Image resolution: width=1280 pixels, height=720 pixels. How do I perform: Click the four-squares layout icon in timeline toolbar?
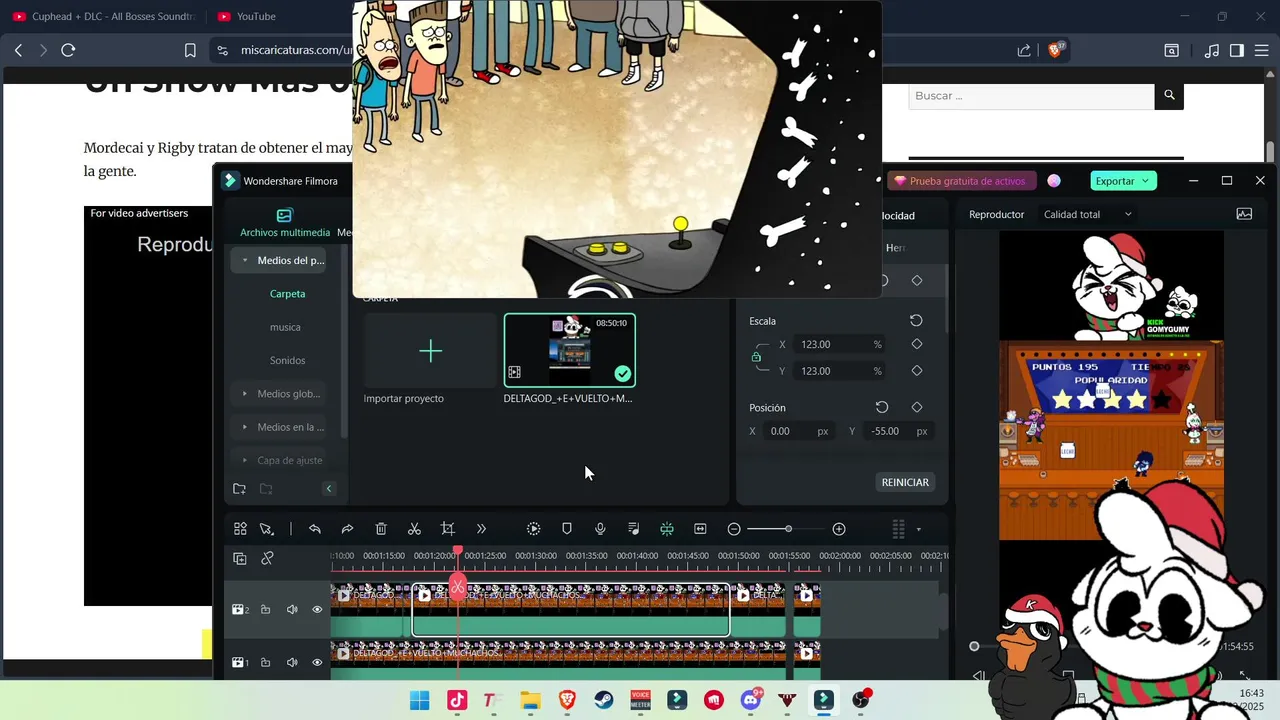click(x=240, y=529)
